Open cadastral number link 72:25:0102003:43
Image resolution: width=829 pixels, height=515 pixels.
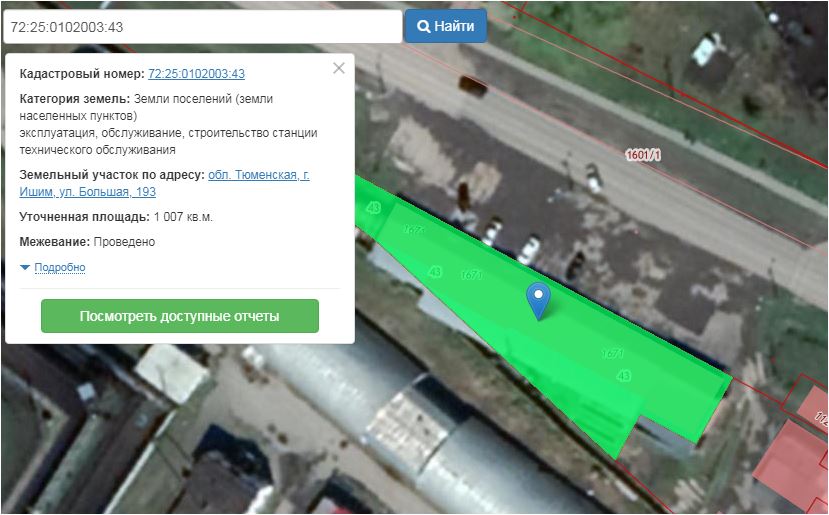click(x=196, y=73)
